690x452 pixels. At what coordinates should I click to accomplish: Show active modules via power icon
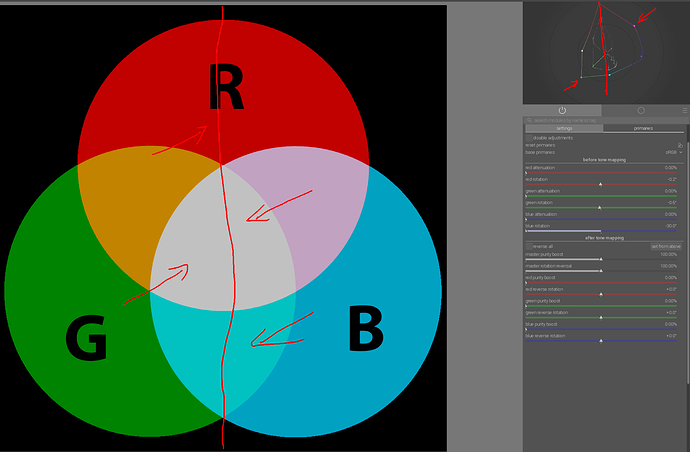(562, 110)
